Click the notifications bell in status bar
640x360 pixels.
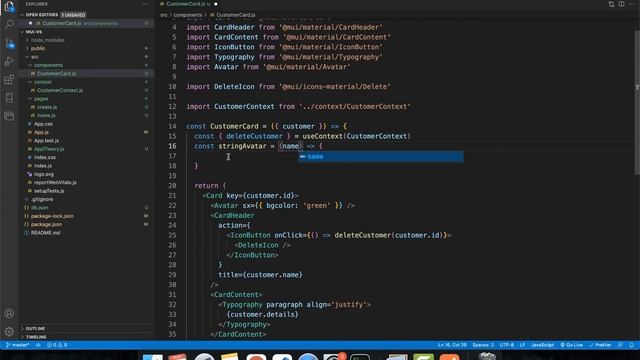631,345
